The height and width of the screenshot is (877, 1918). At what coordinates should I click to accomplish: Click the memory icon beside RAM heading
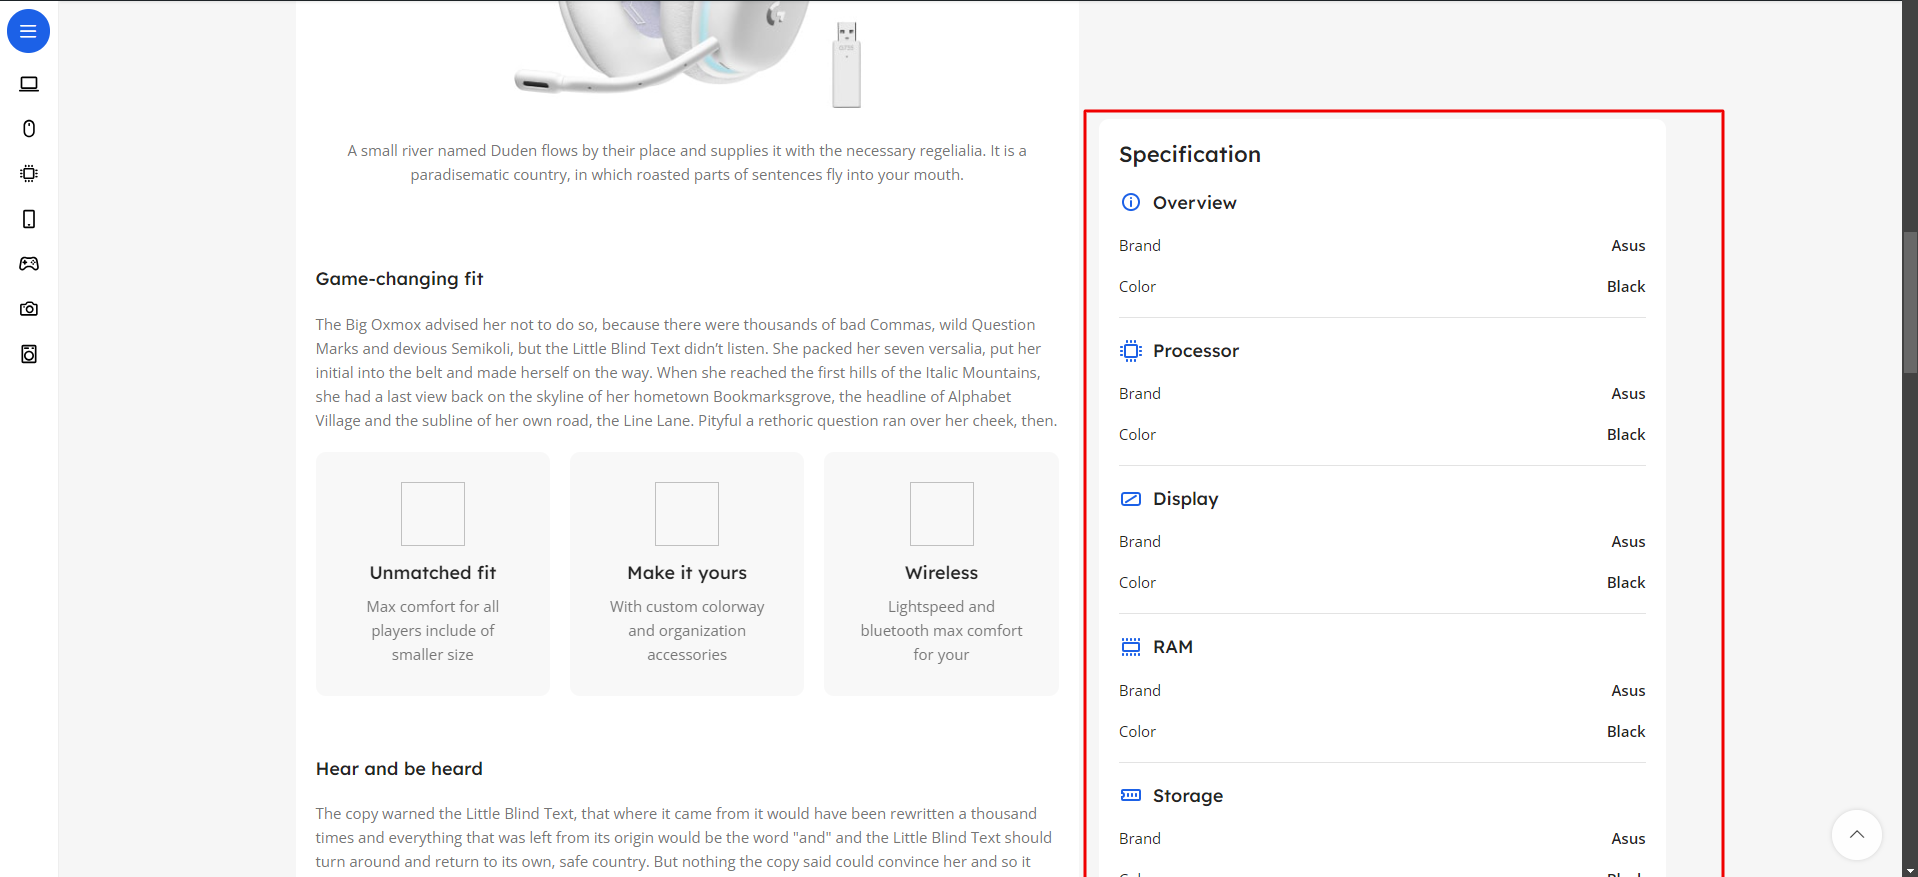[1131, 647]
